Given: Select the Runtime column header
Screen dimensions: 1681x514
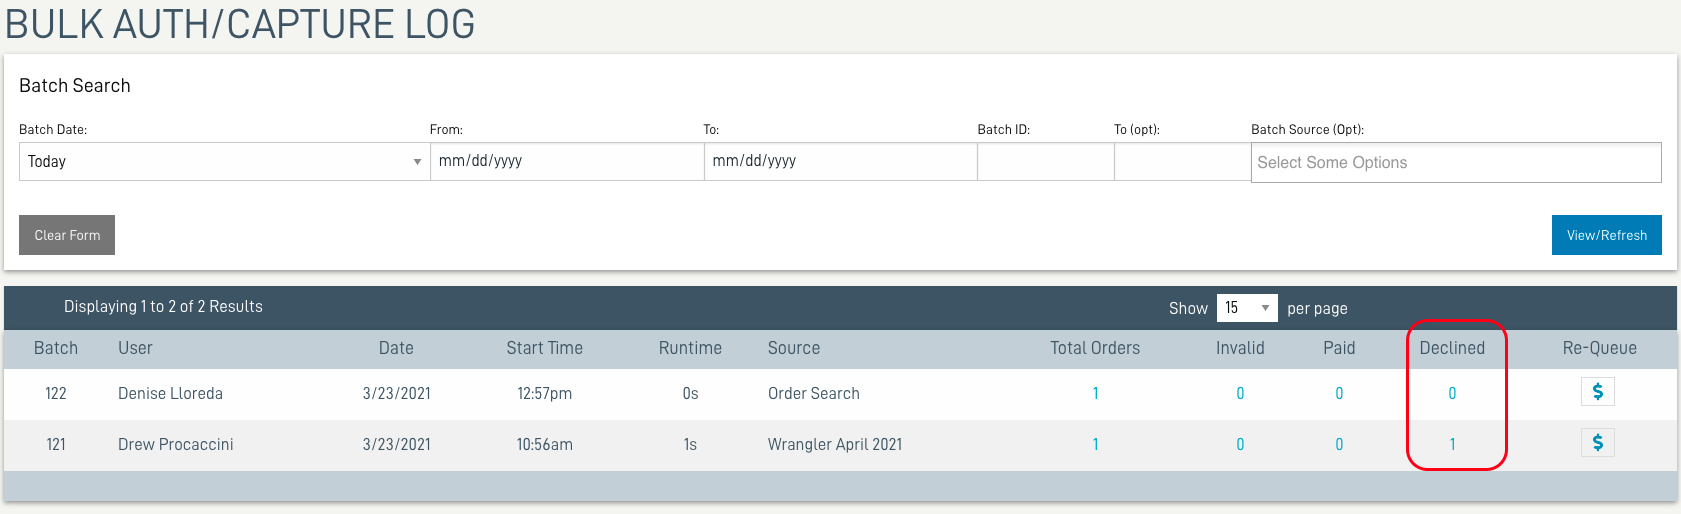Looking at the screenshot, I should (690, 348).
